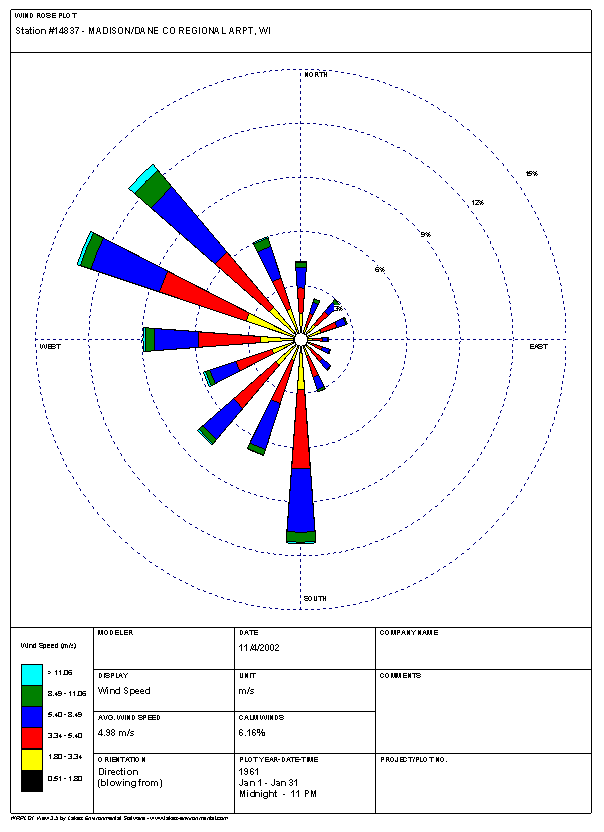This screenshot has height=832, width=604.
Task: Click the yellow wind speed legend swatch
Action: click(x=32, y=760)
